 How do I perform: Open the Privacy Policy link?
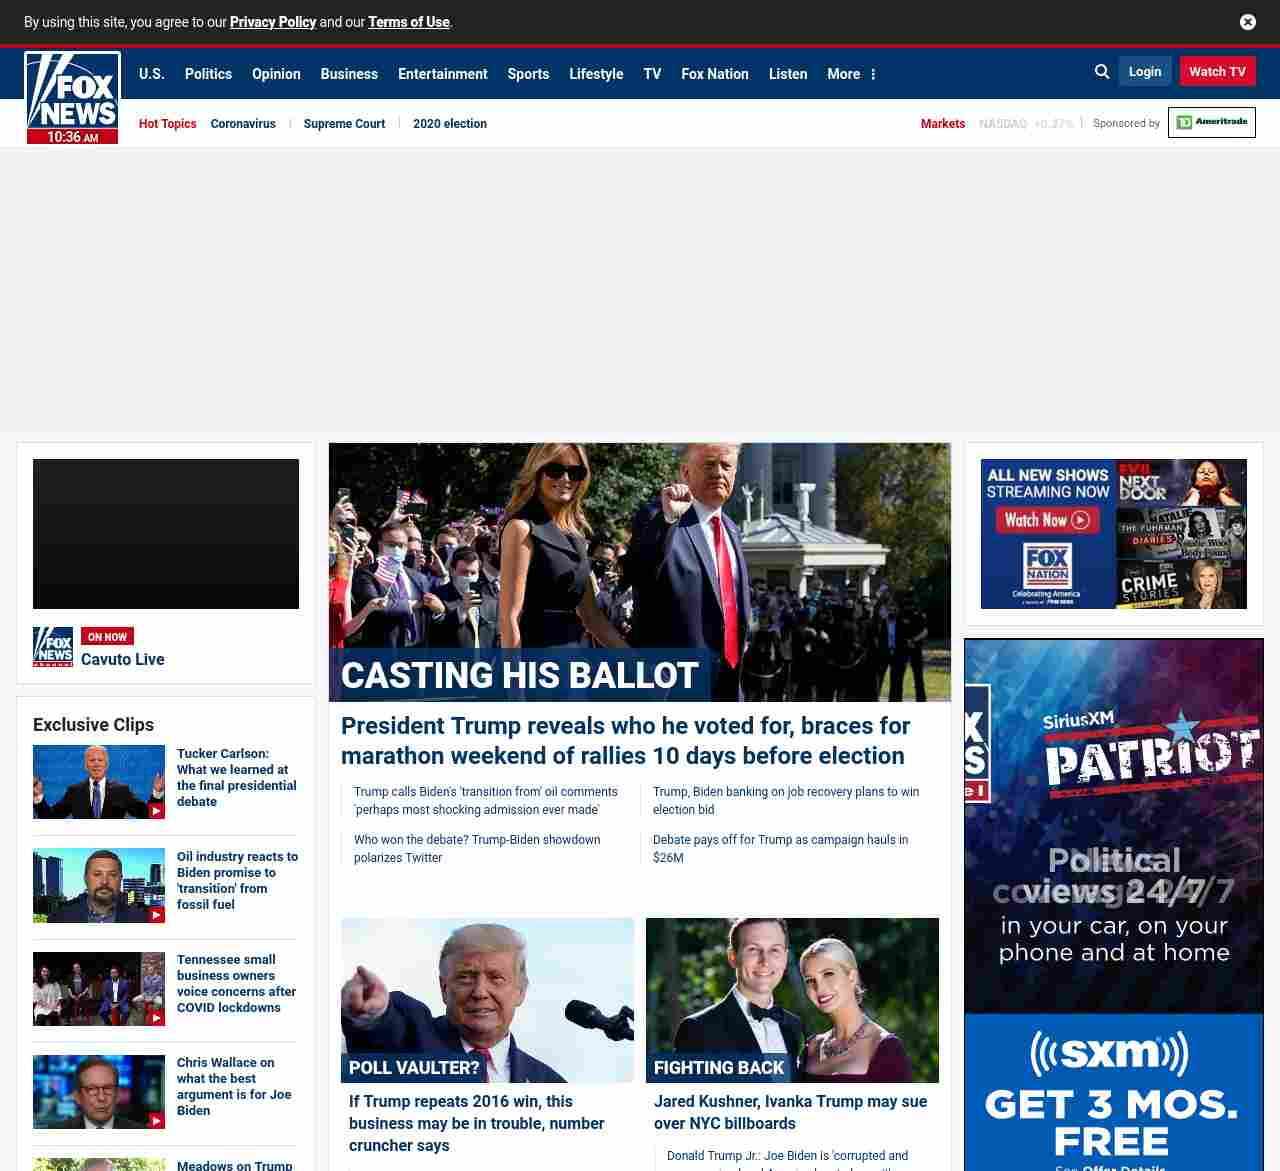pyautogui.click(x=272, y=22)
